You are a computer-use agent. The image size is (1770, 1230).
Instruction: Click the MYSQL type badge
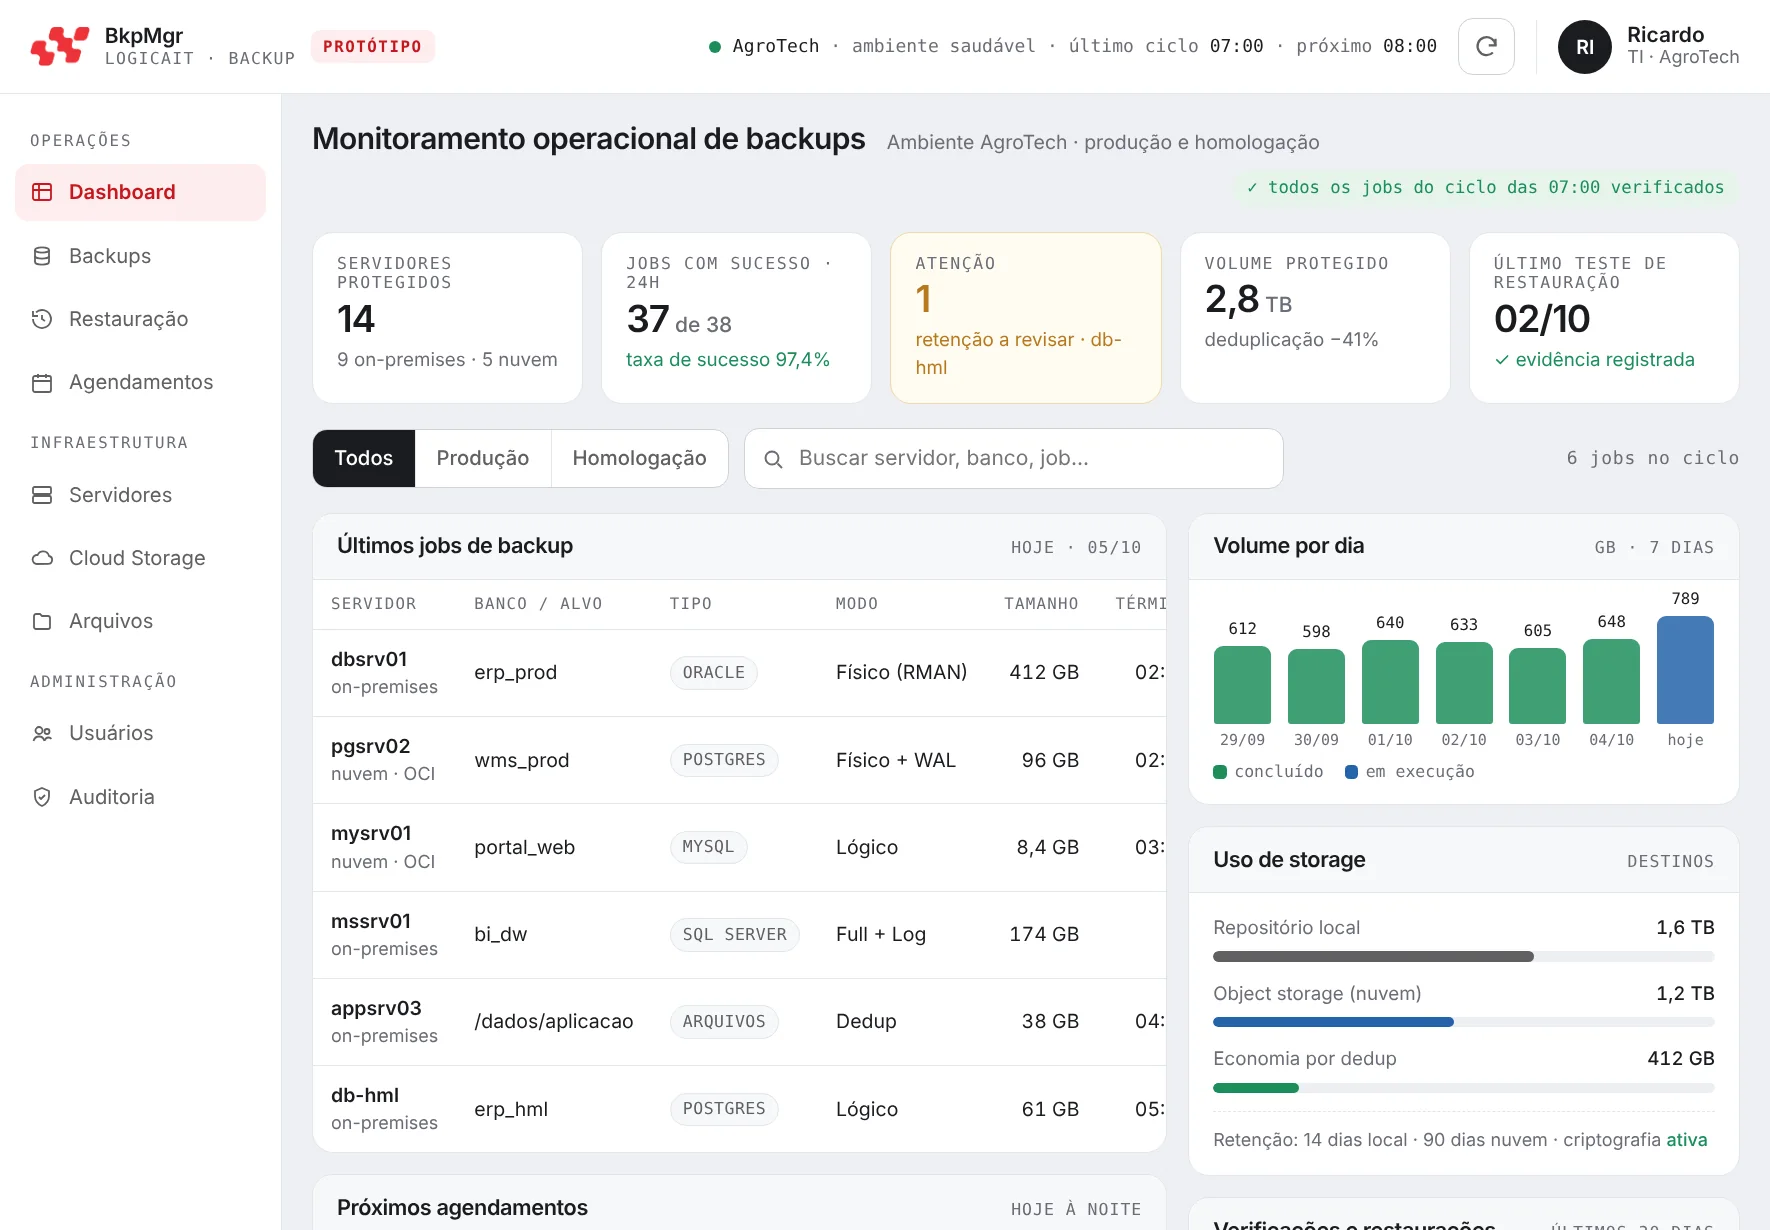coord(708,847)
